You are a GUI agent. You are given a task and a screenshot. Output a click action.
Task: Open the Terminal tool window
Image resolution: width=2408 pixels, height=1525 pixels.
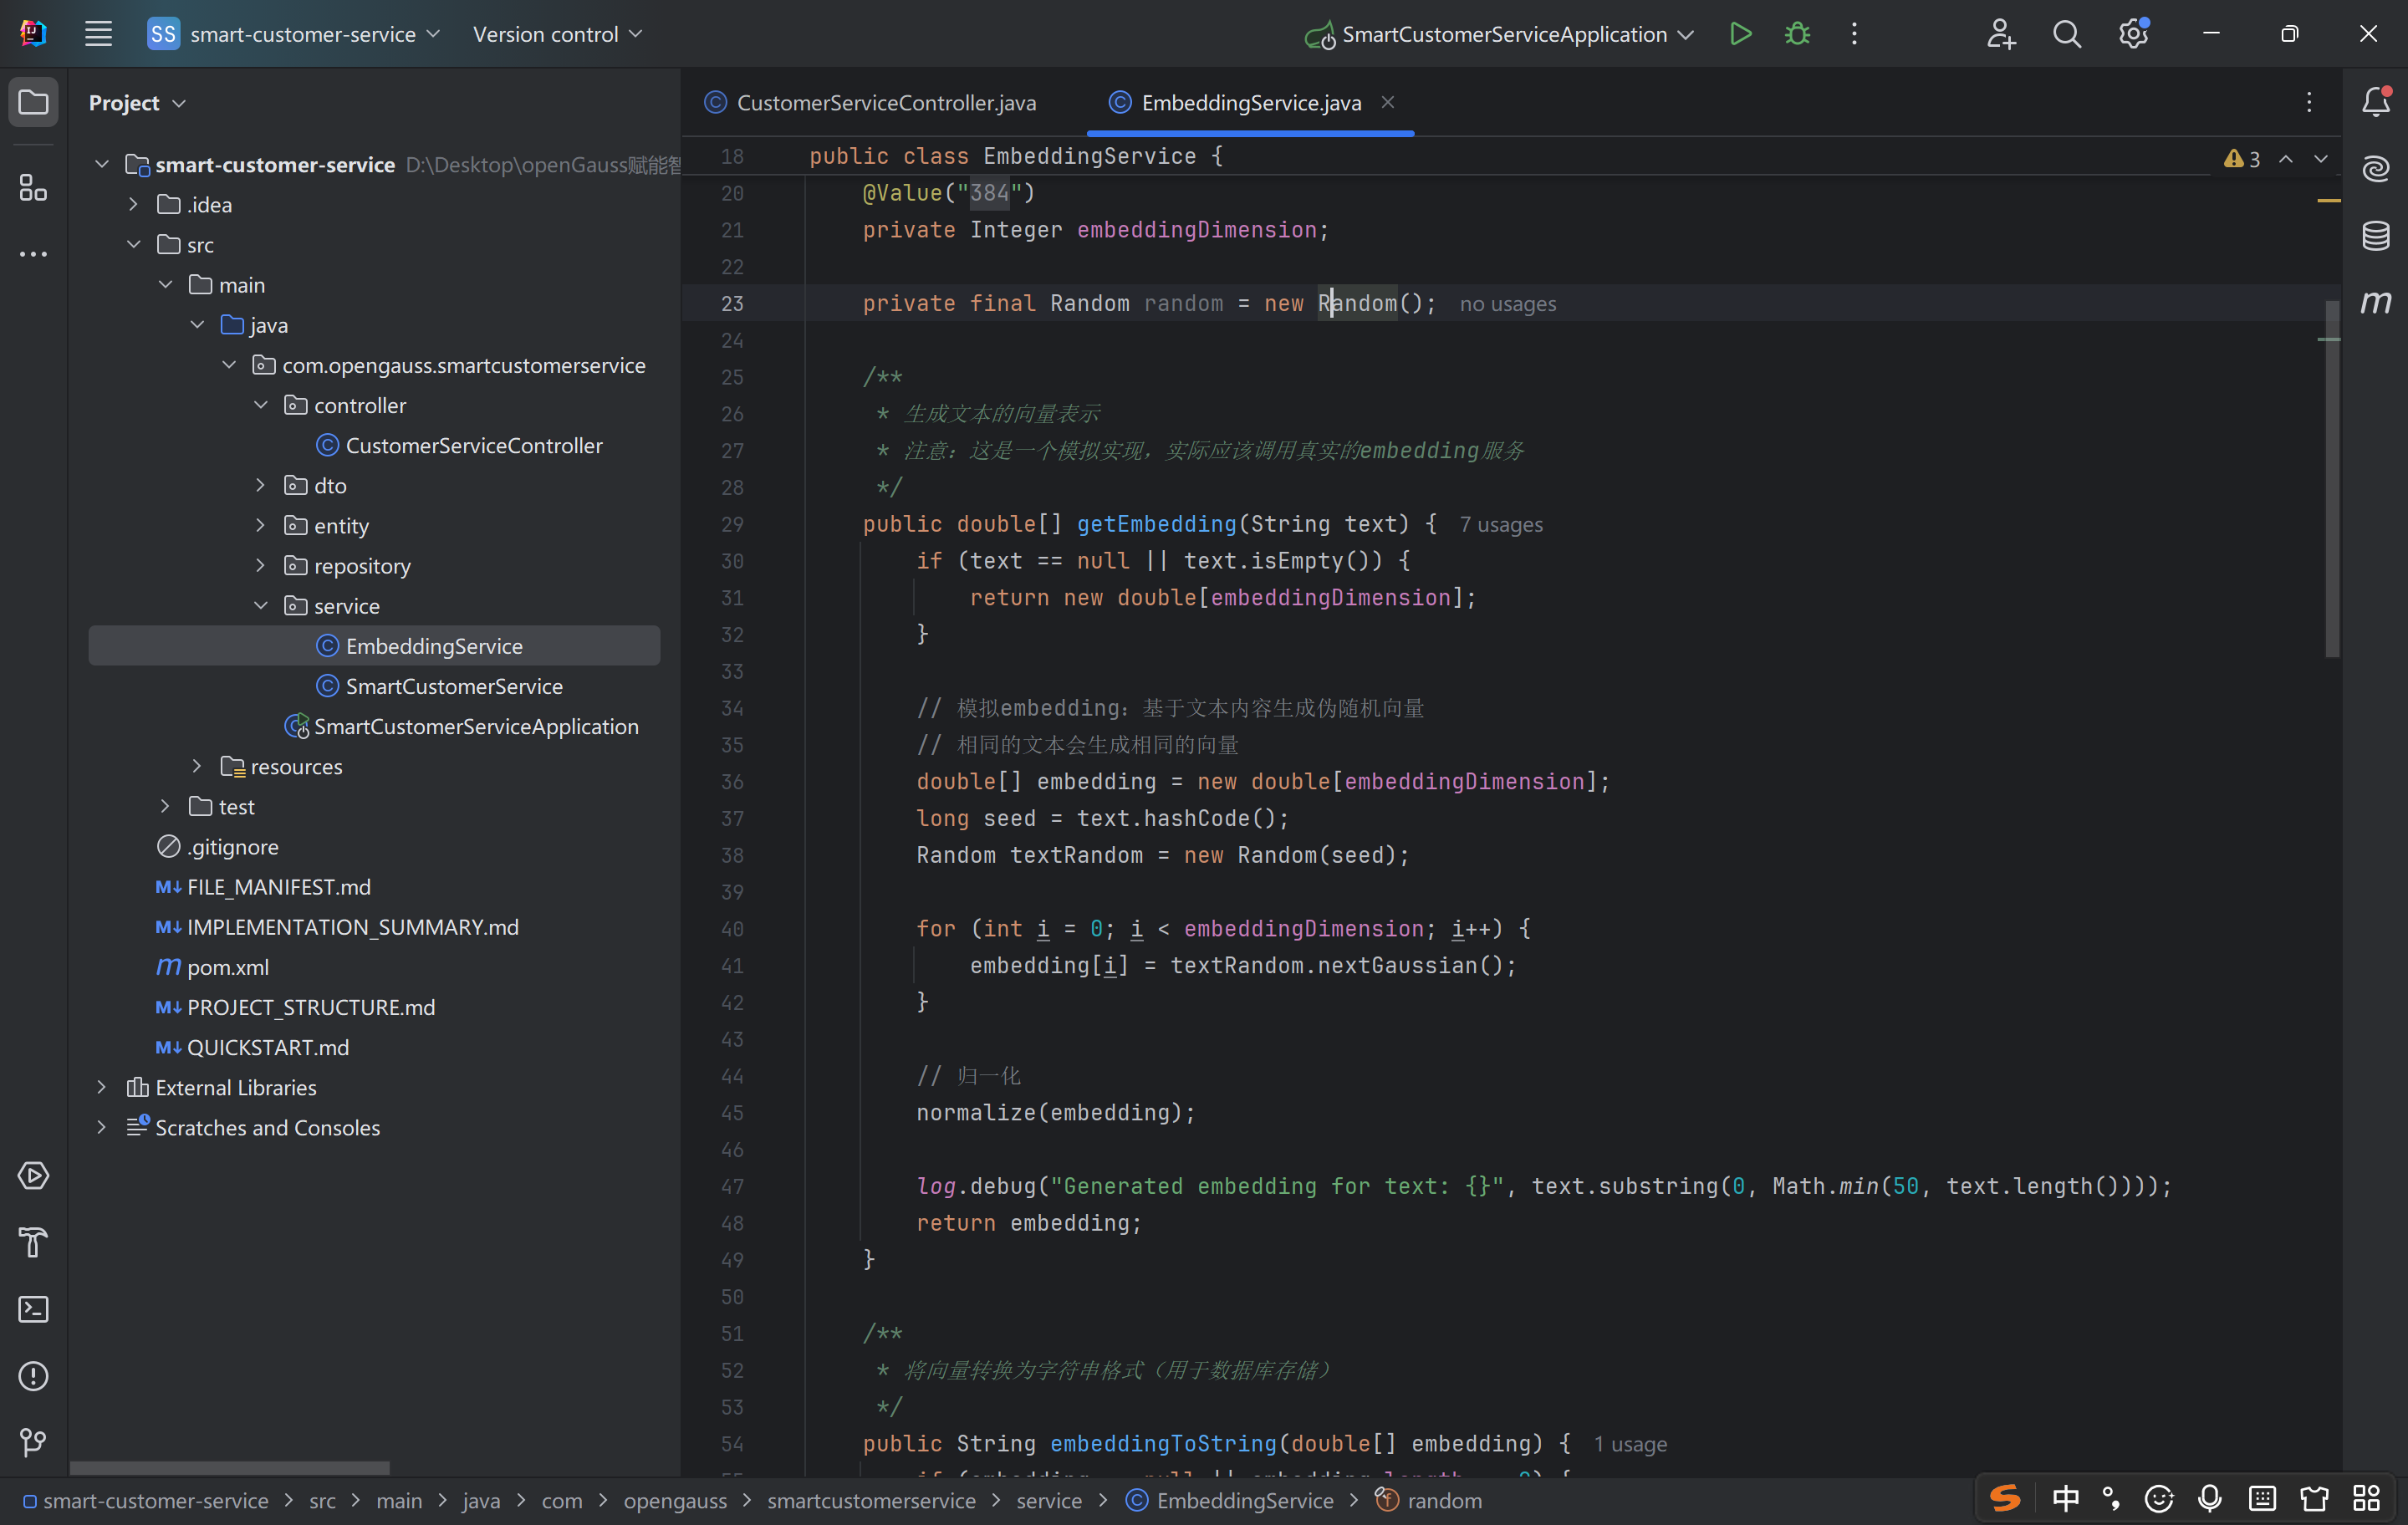pos(33,1309)
